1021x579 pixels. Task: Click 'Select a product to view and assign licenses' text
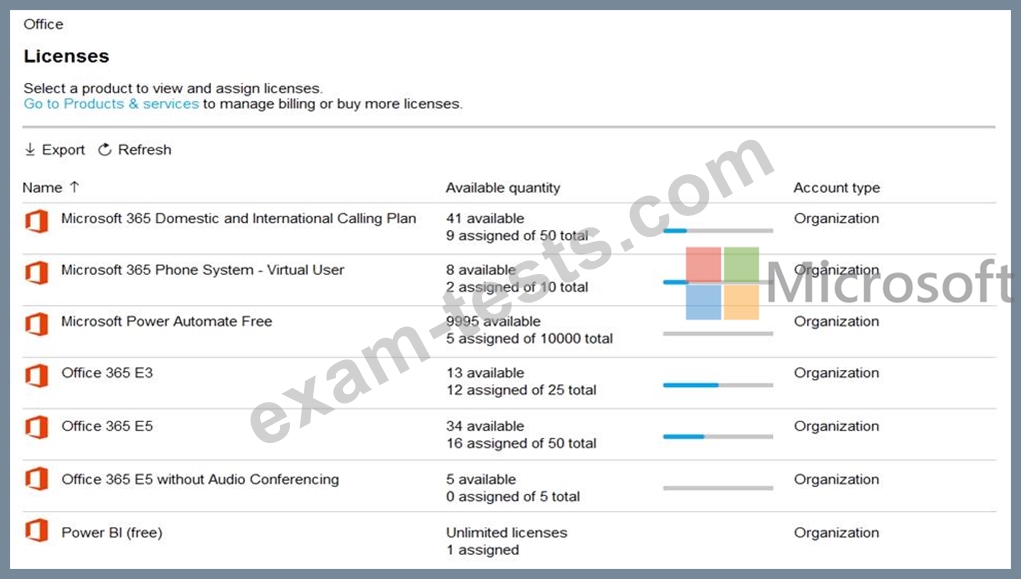tap(173, 88)
